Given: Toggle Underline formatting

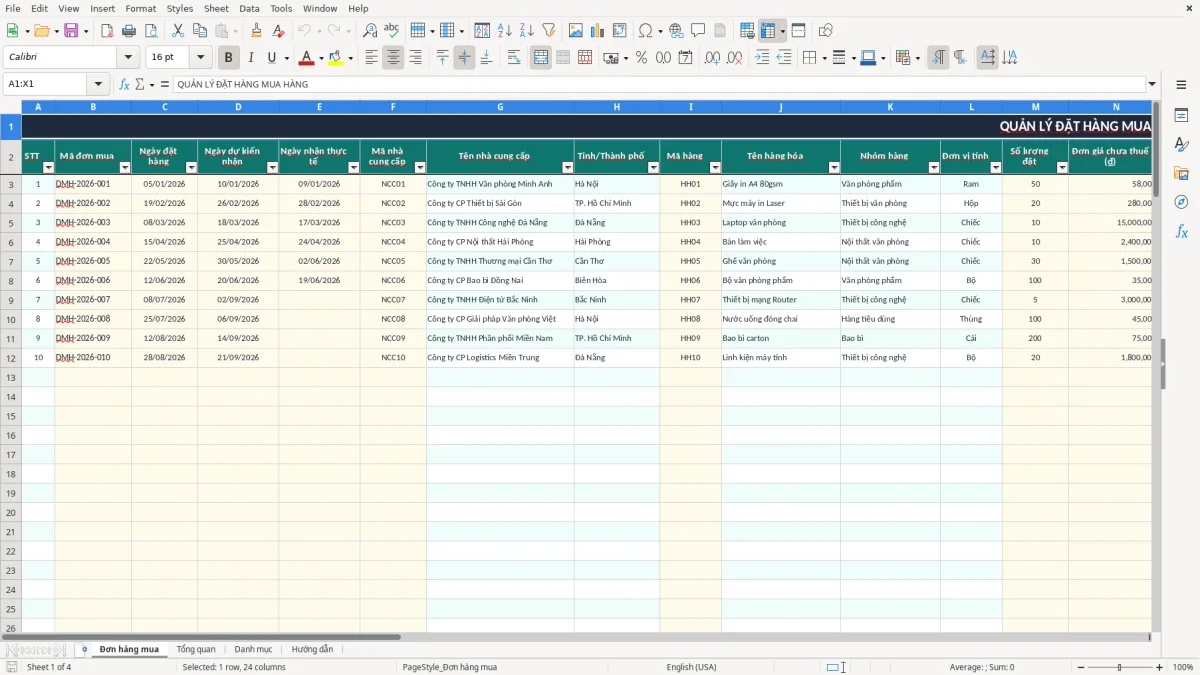Looking at the screenshot, I should tap(272, 58).
